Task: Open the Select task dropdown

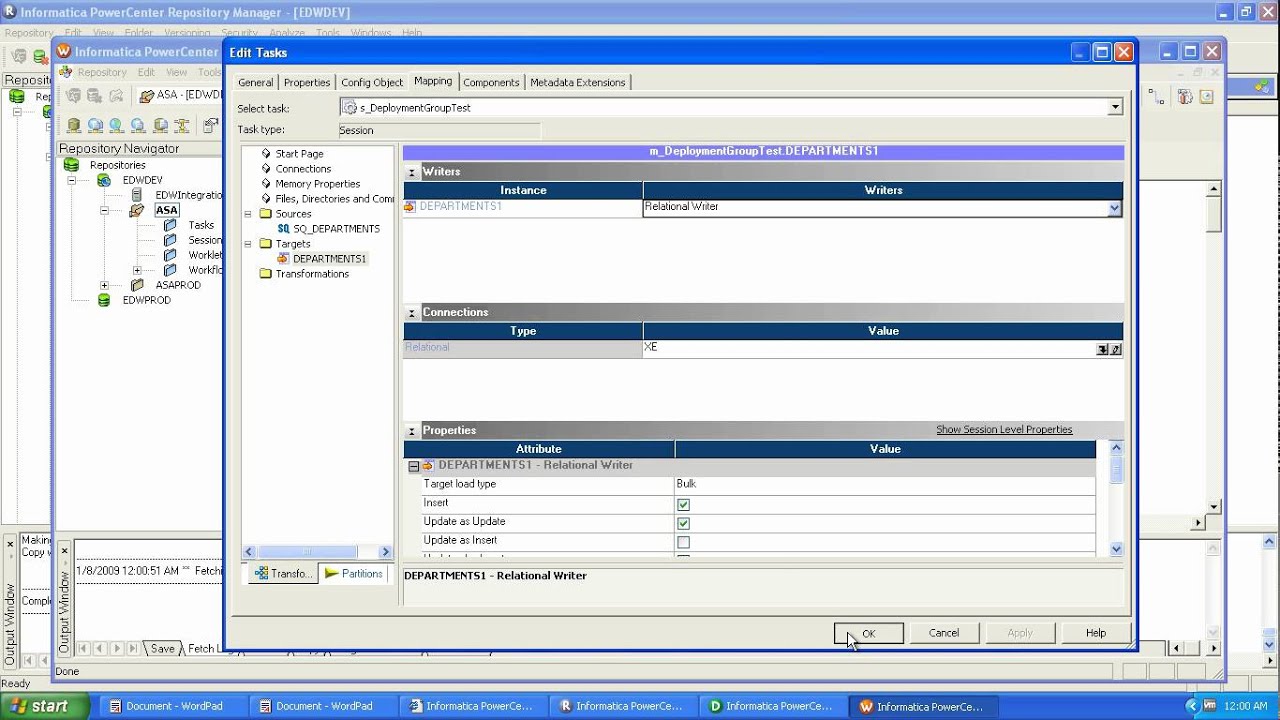Action: pos(1115,107)
